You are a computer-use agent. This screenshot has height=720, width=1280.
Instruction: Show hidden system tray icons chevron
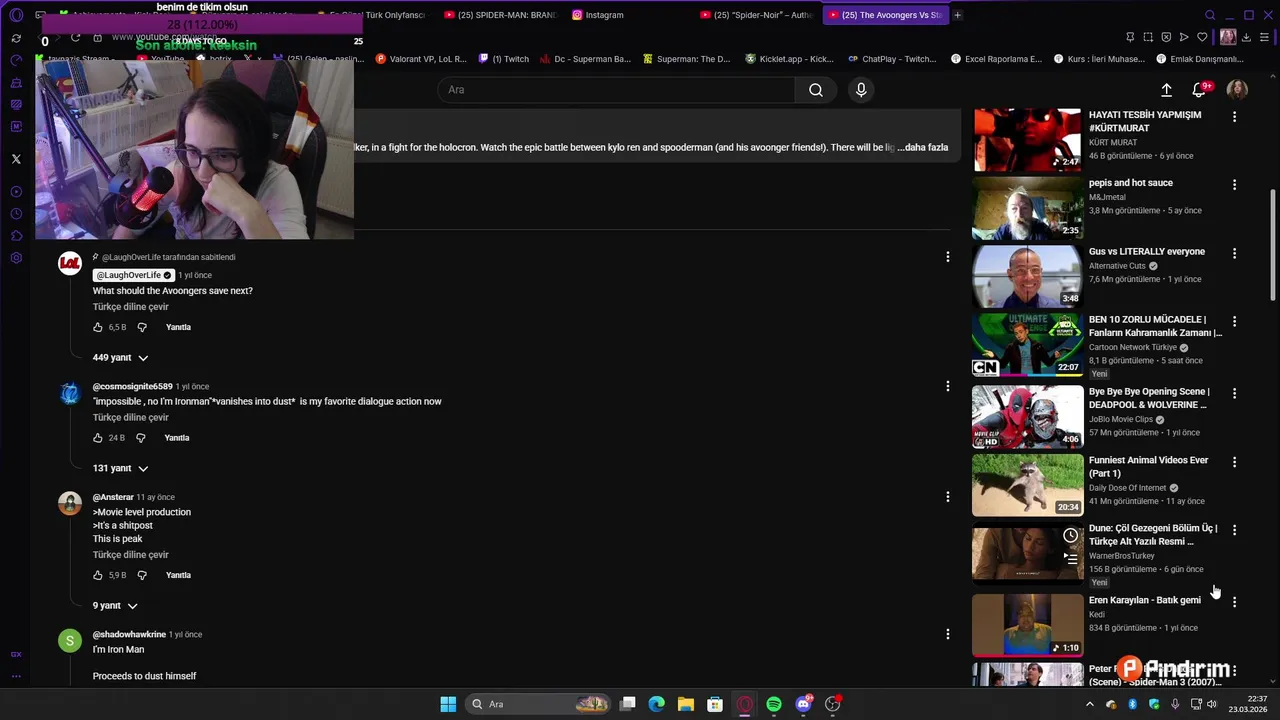(1090, 704)
